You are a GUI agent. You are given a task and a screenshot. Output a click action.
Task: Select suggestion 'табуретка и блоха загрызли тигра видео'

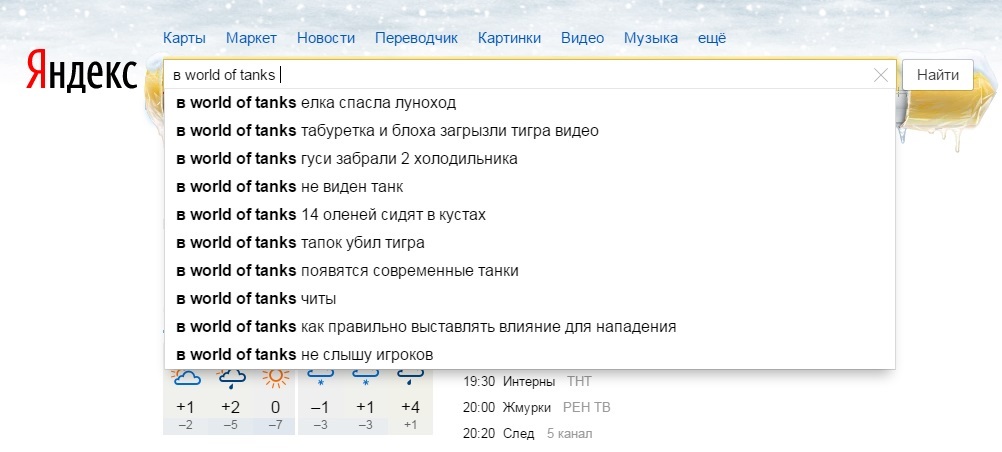tap(530, 131)
